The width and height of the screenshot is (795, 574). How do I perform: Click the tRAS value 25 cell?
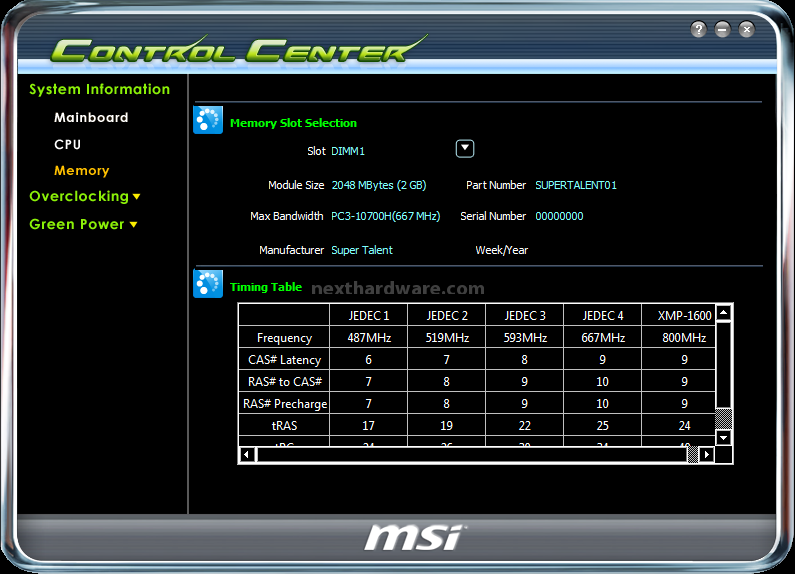point(603,425)
